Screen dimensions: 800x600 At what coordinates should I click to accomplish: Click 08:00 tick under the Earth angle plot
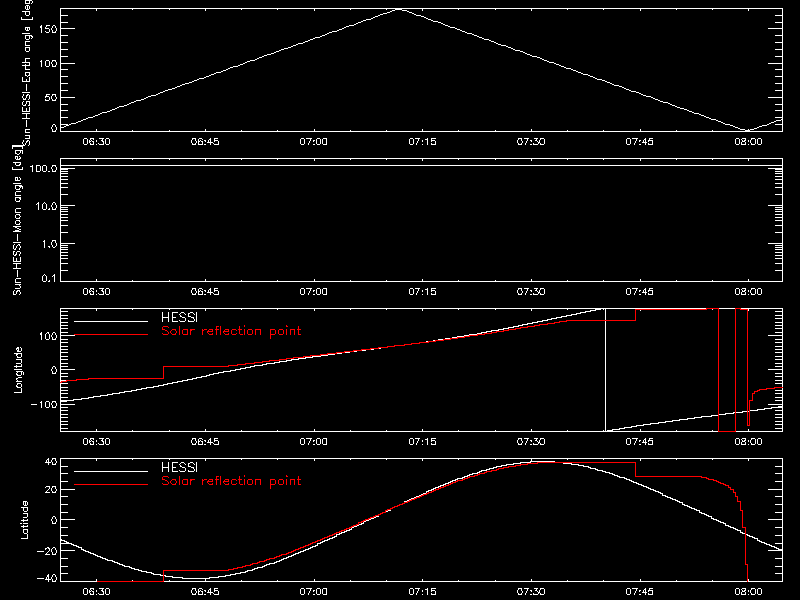click(x=748, y=141)
